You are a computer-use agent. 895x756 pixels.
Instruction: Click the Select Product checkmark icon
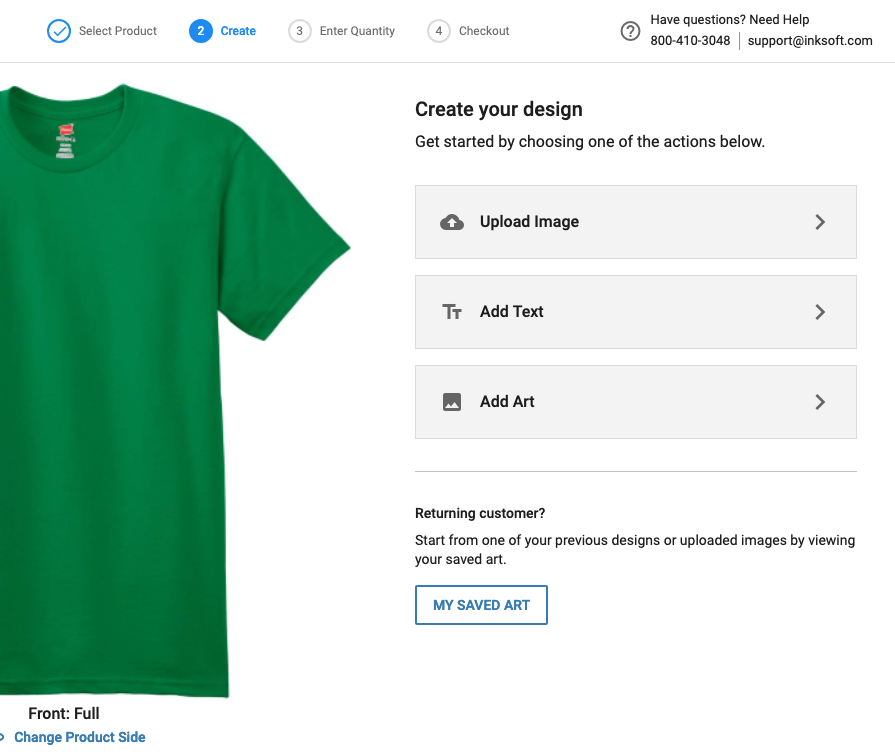coord(59,31)
